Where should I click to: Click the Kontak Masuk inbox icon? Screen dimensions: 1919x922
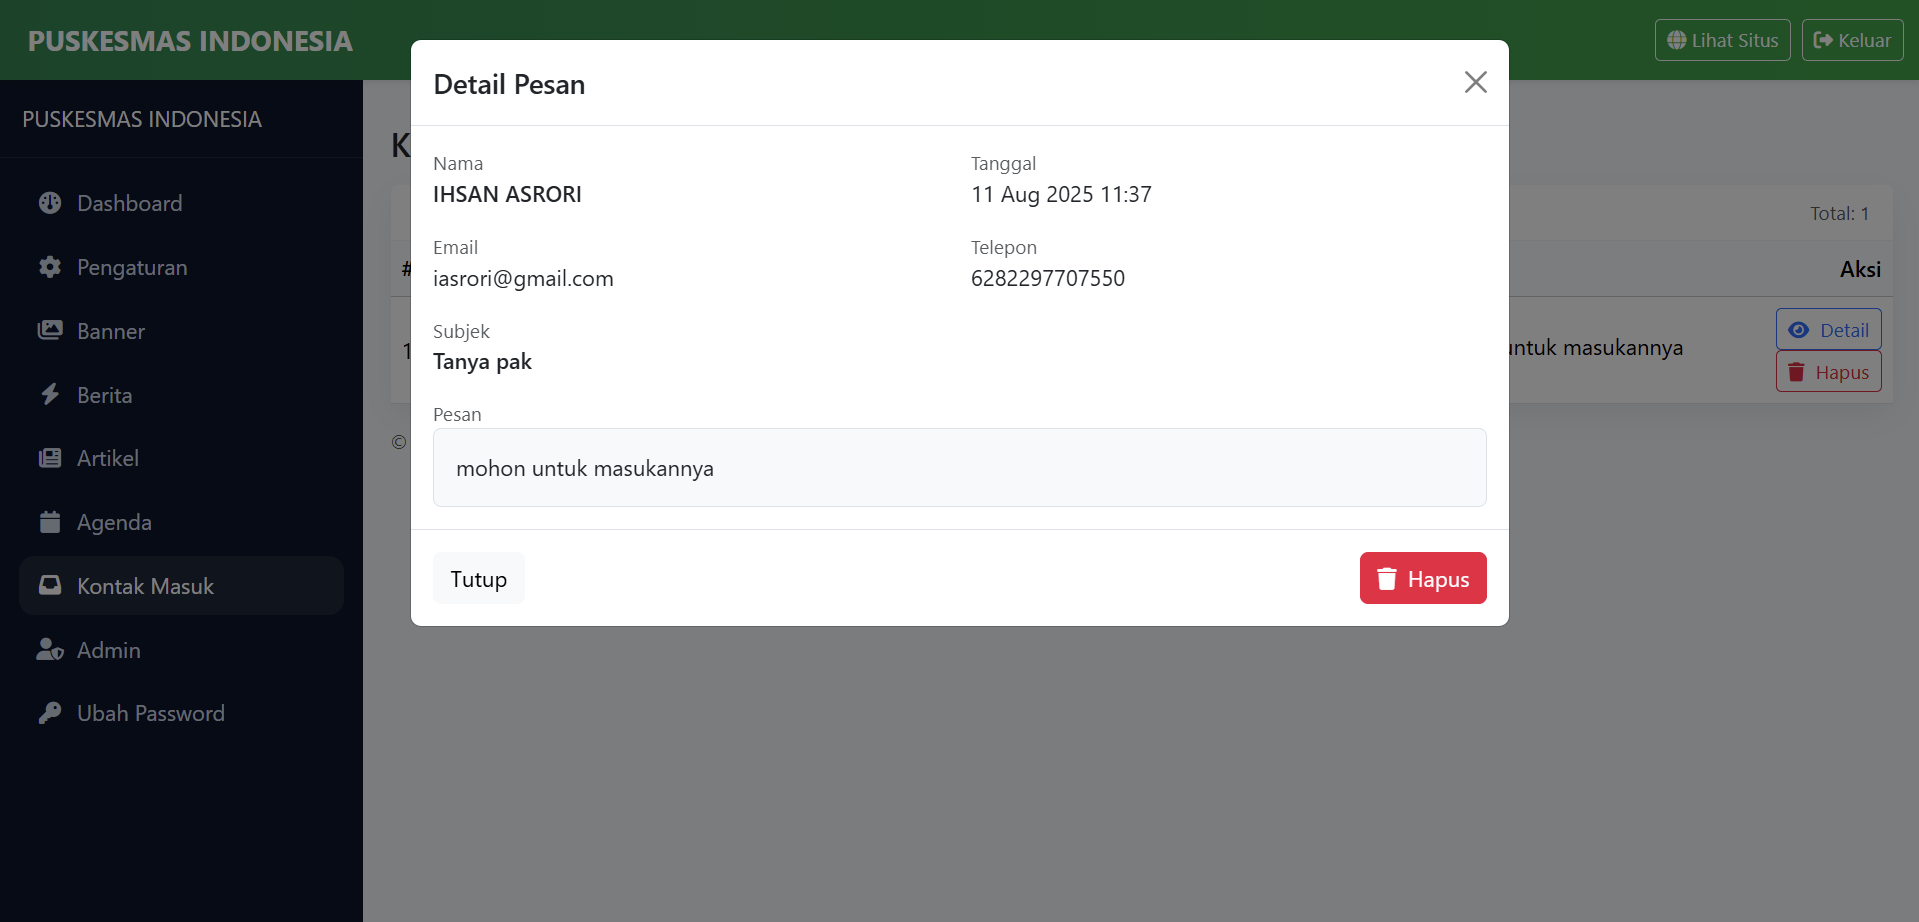pos(50,586)
